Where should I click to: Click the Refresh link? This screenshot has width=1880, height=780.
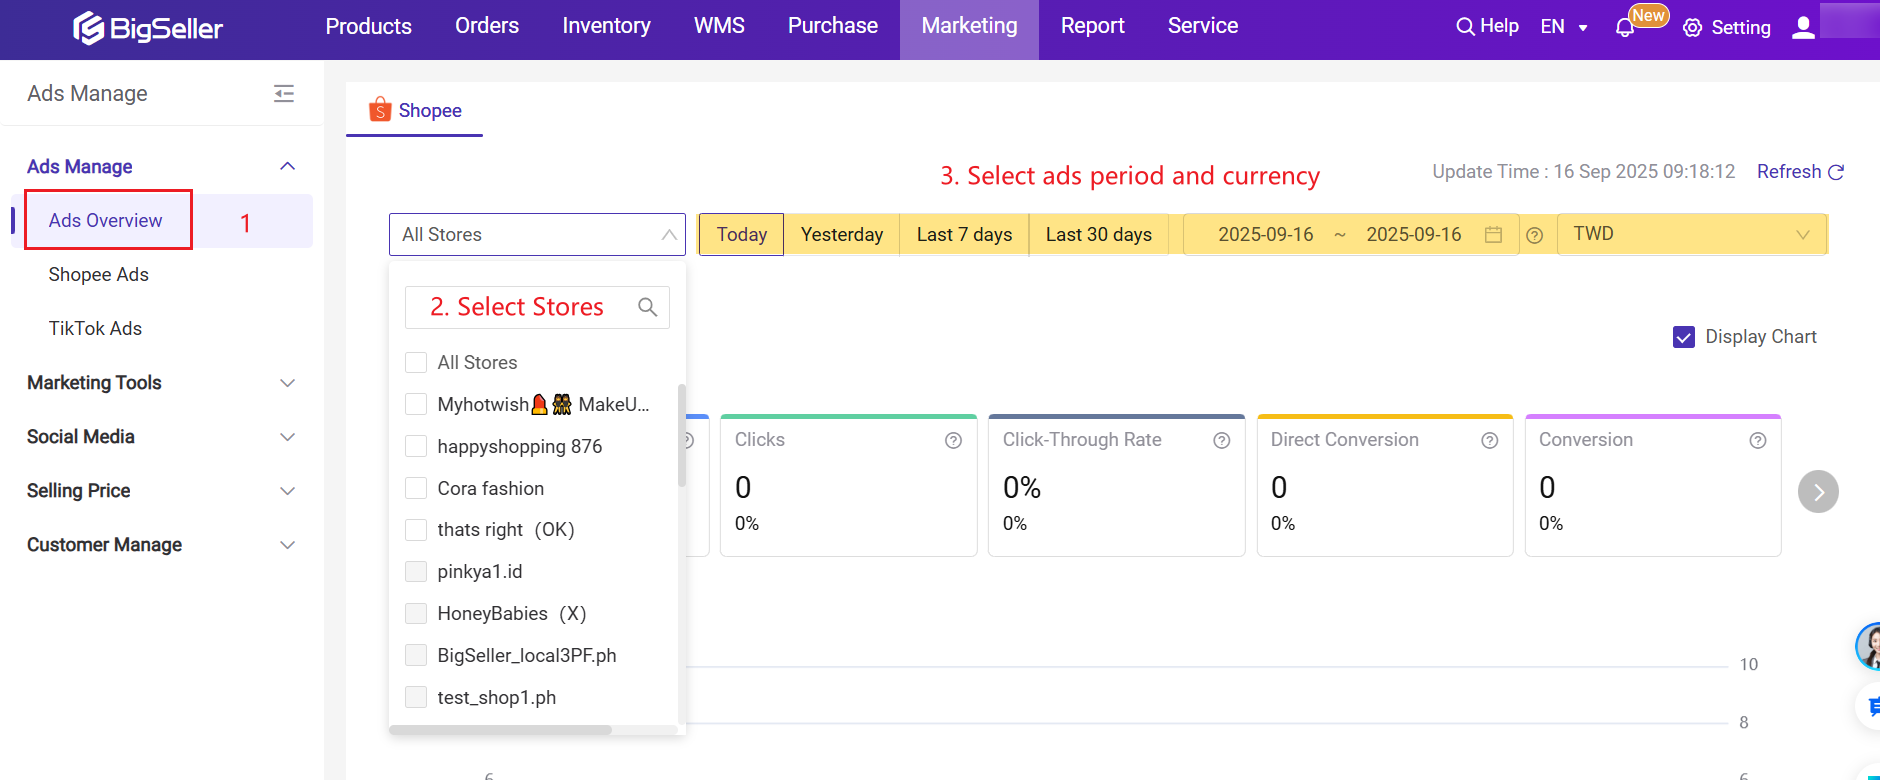click(x=1799, y=171)
